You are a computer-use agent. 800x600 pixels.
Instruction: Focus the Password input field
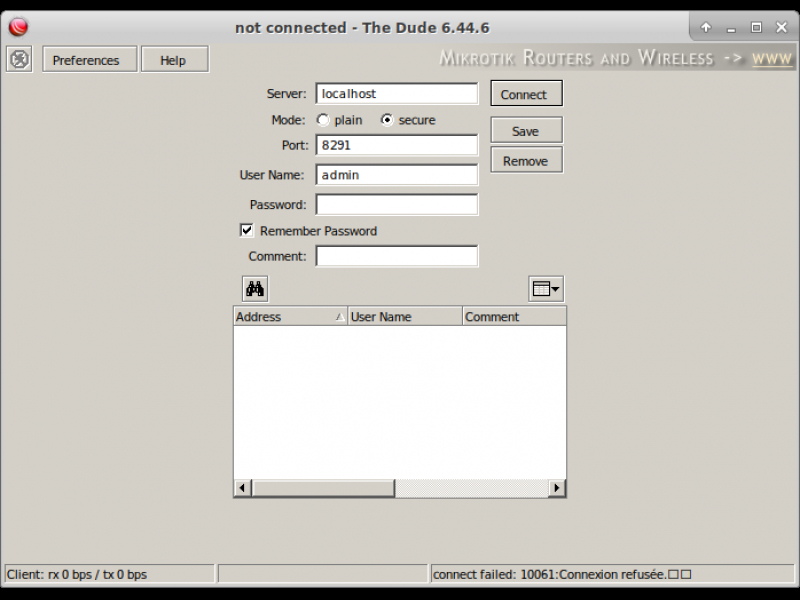[x=397, y=205]
